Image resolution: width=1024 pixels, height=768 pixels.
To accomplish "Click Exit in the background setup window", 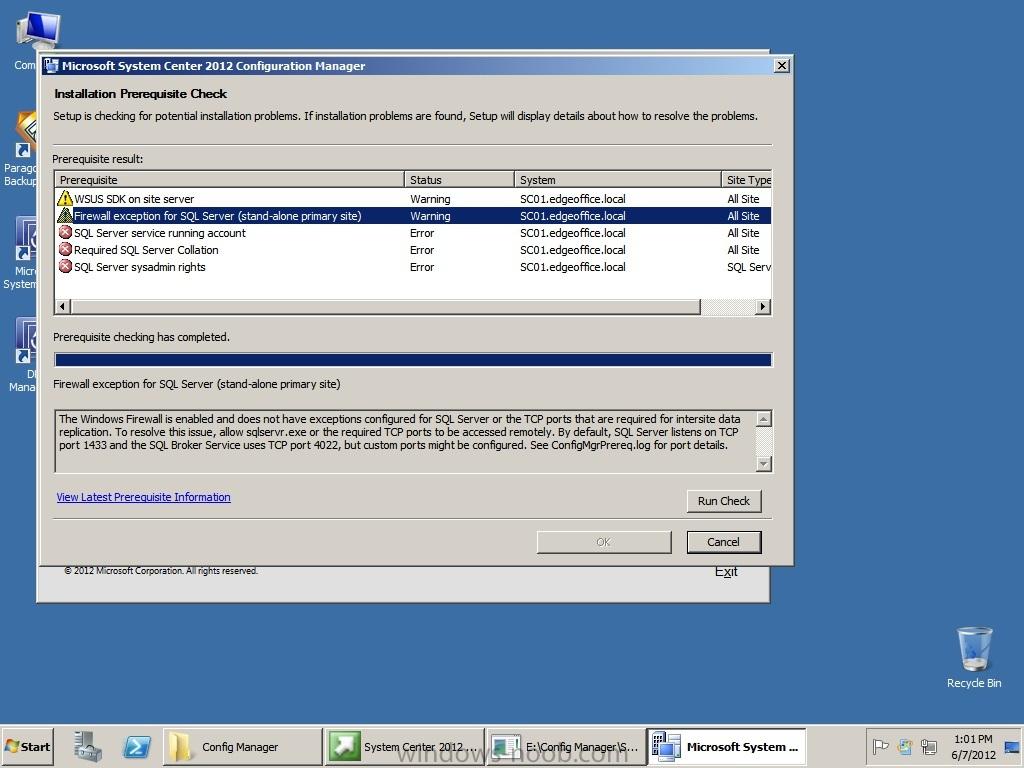I will pos(726,572).
